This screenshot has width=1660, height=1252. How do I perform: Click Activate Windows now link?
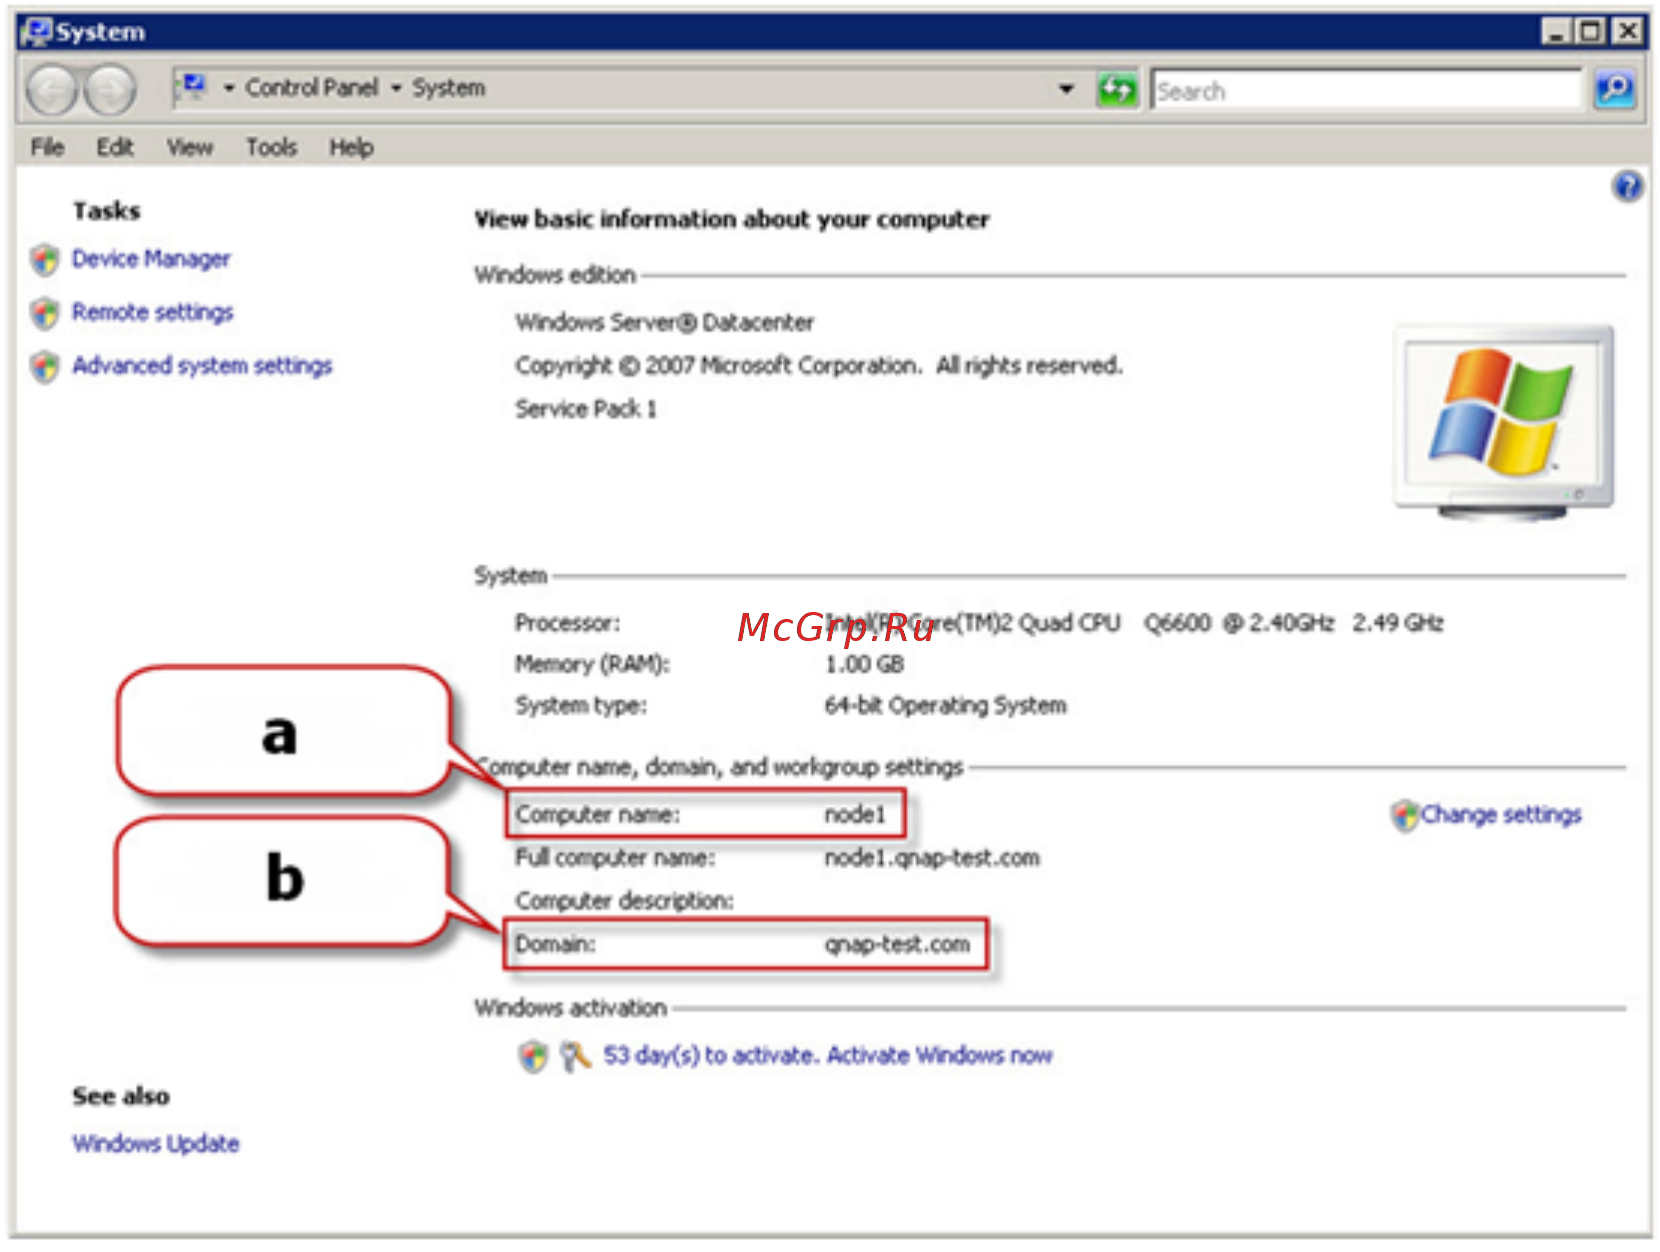point(939,1055)
